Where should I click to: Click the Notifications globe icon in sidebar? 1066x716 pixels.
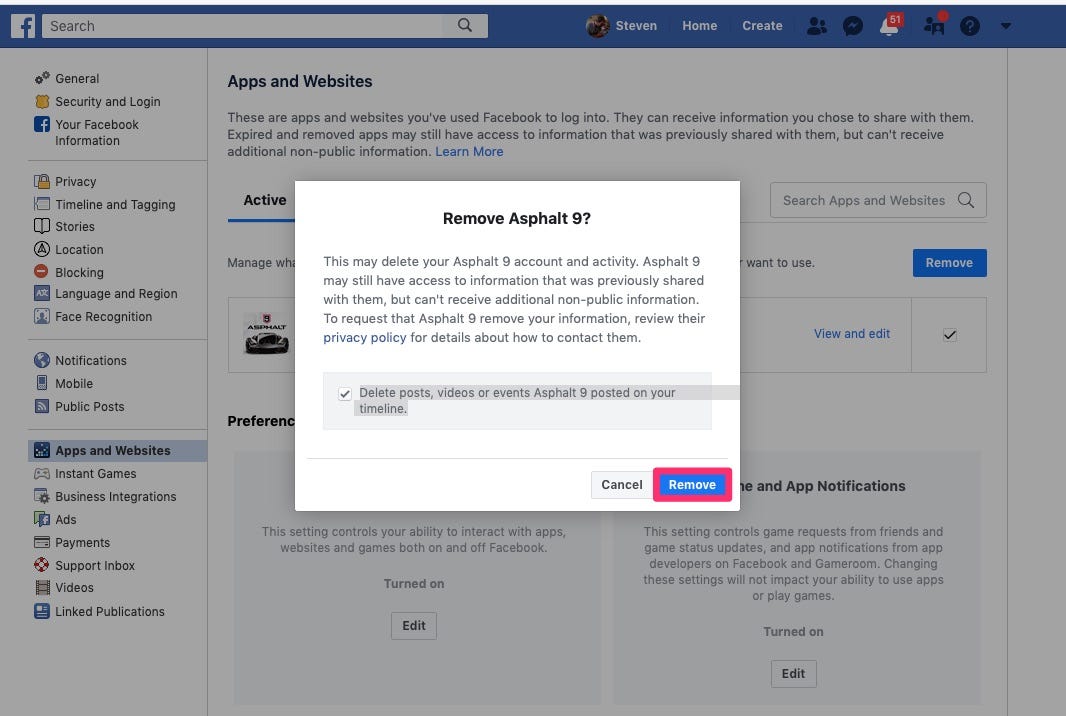(x=42, y=360)
